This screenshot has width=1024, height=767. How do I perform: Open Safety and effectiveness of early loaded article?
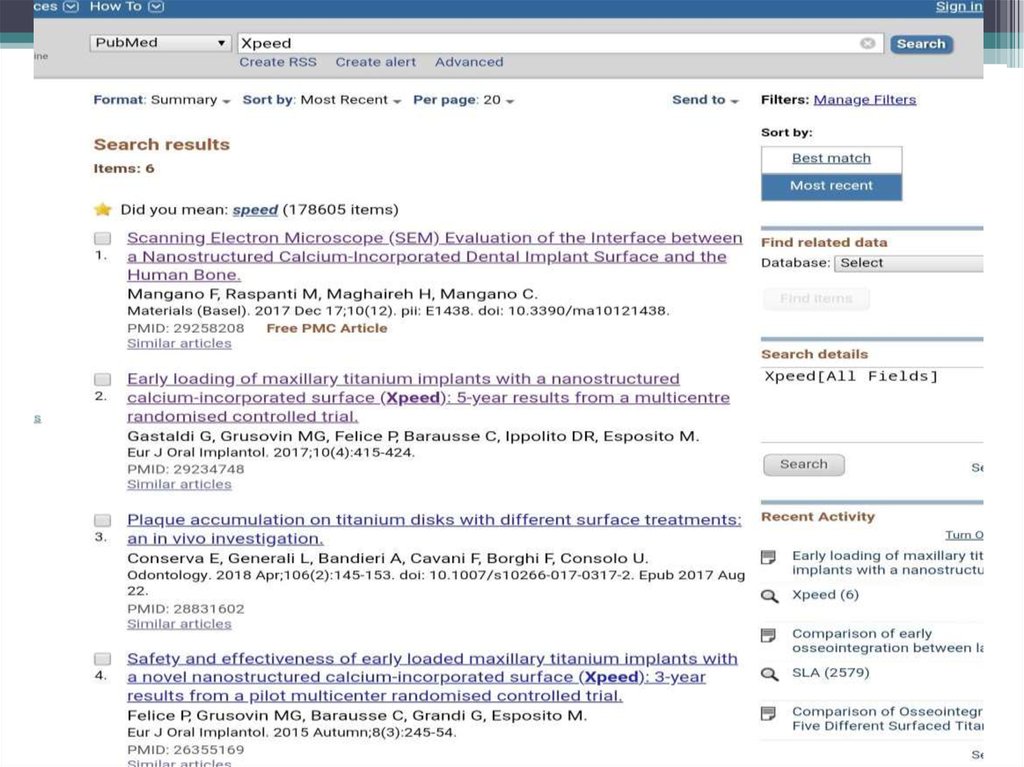[x=432, y=677]
